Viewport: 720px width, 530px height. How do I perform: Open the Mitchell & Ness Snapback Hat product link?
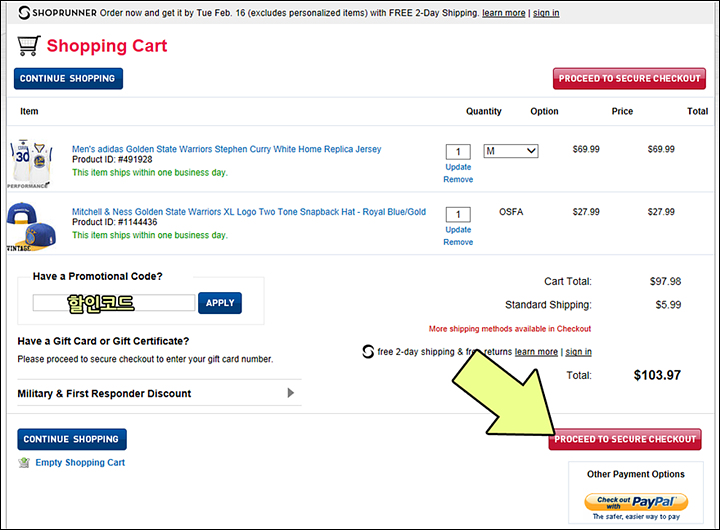(x=249, y=212)
